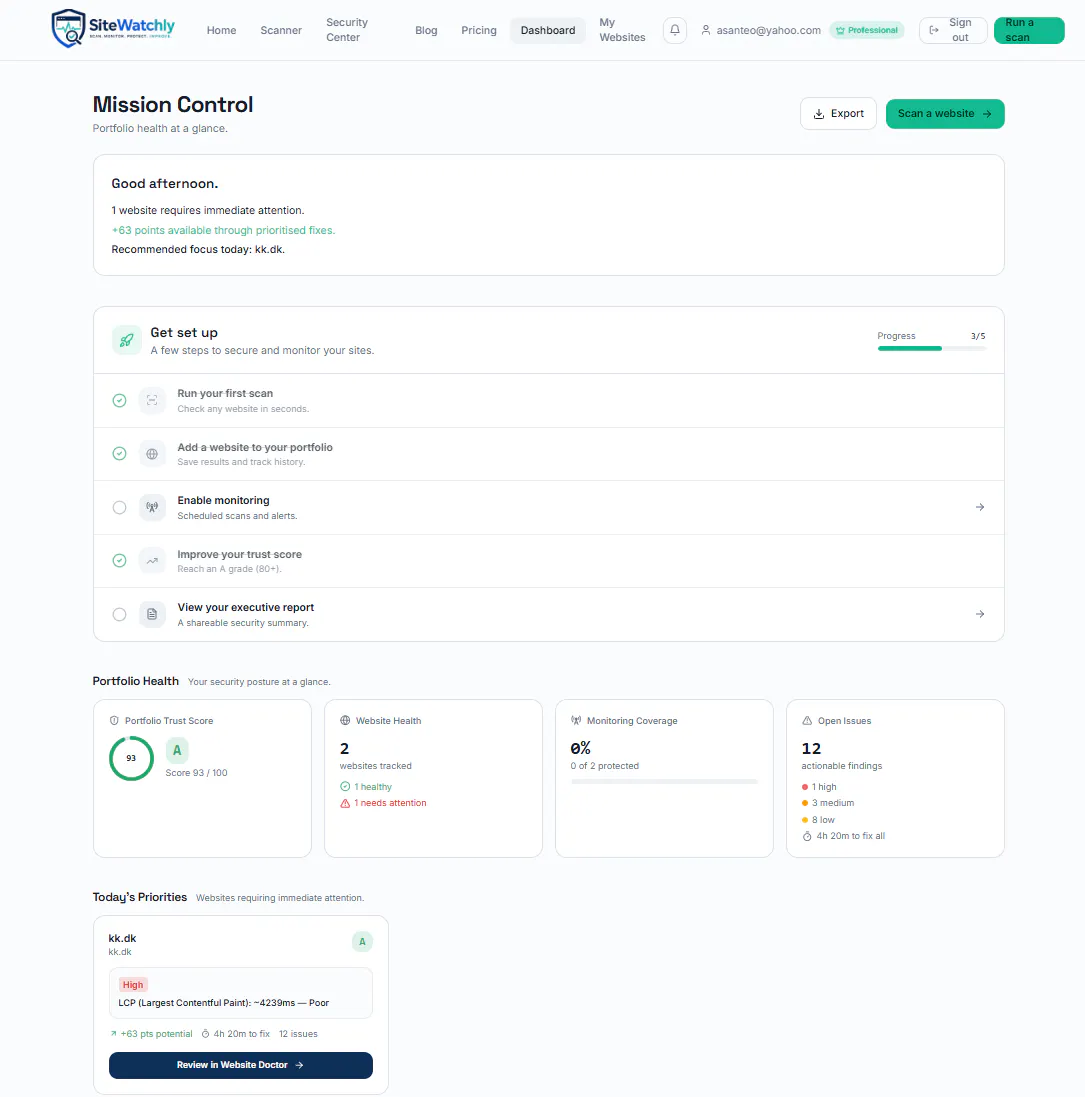Click the 3/5 progress count
The width and height of the screenshot is (1085, 1097).
978,336
